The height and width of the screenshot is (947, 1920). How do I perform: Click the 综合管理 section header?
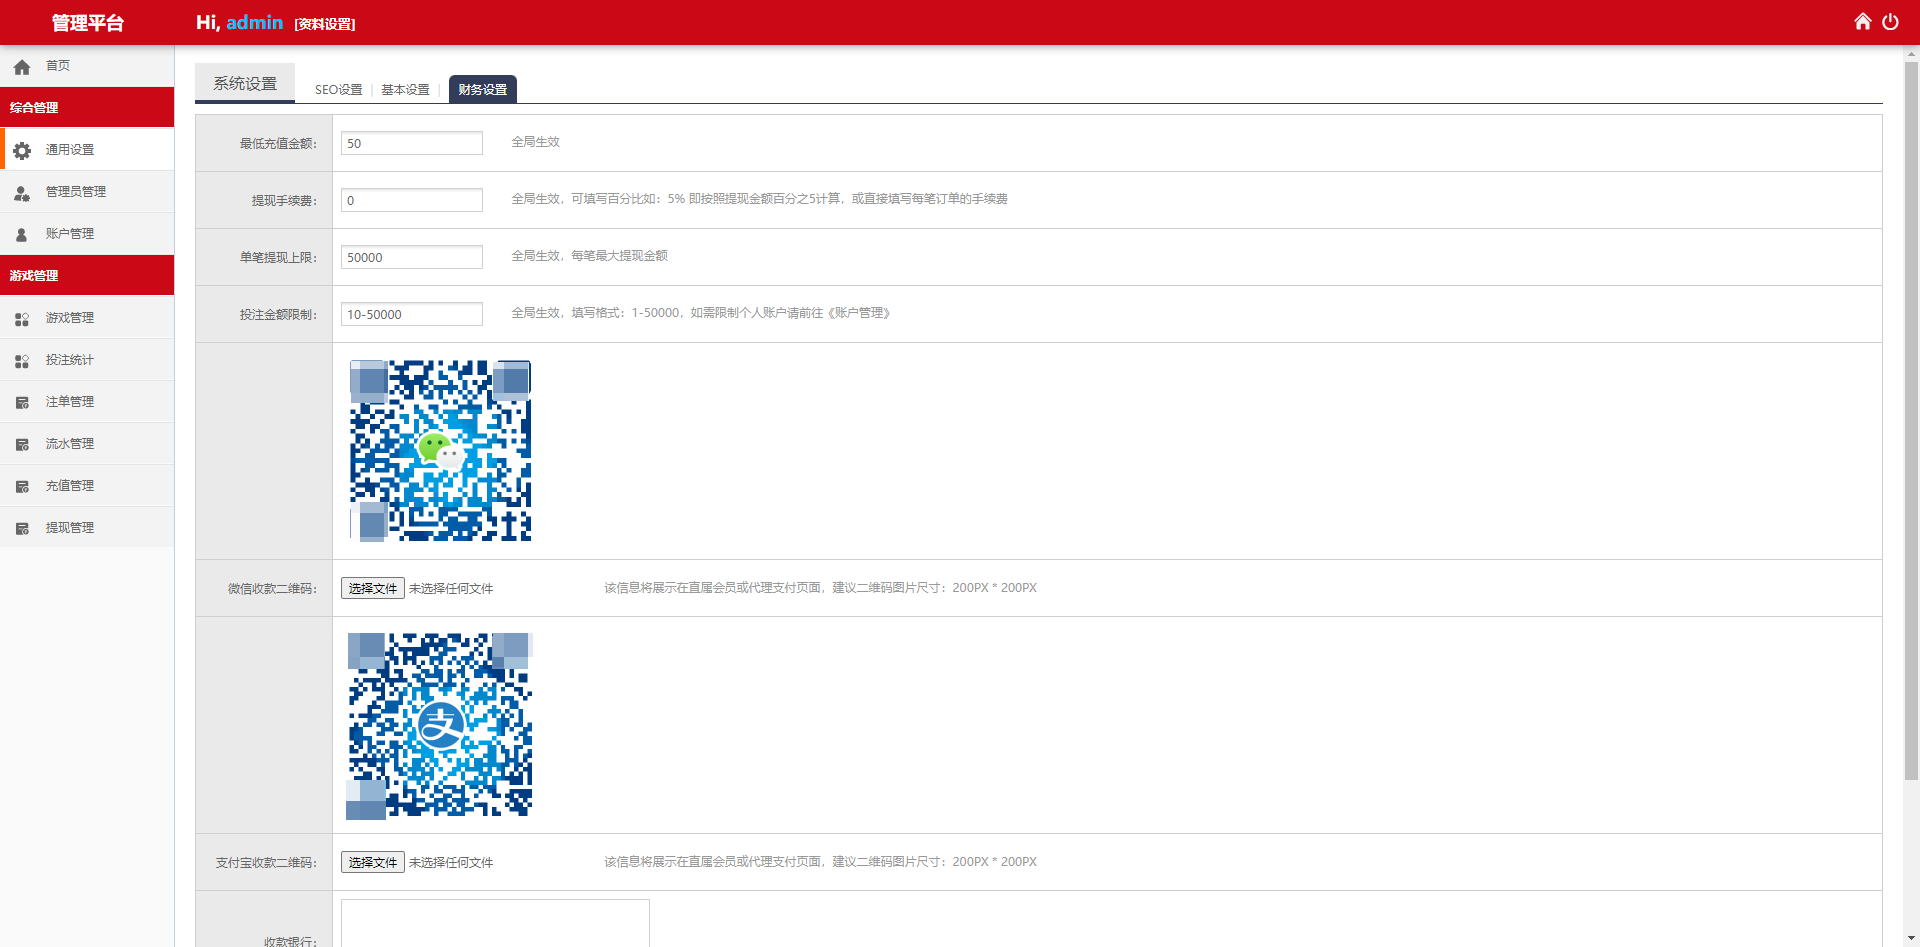coord(87,107)
